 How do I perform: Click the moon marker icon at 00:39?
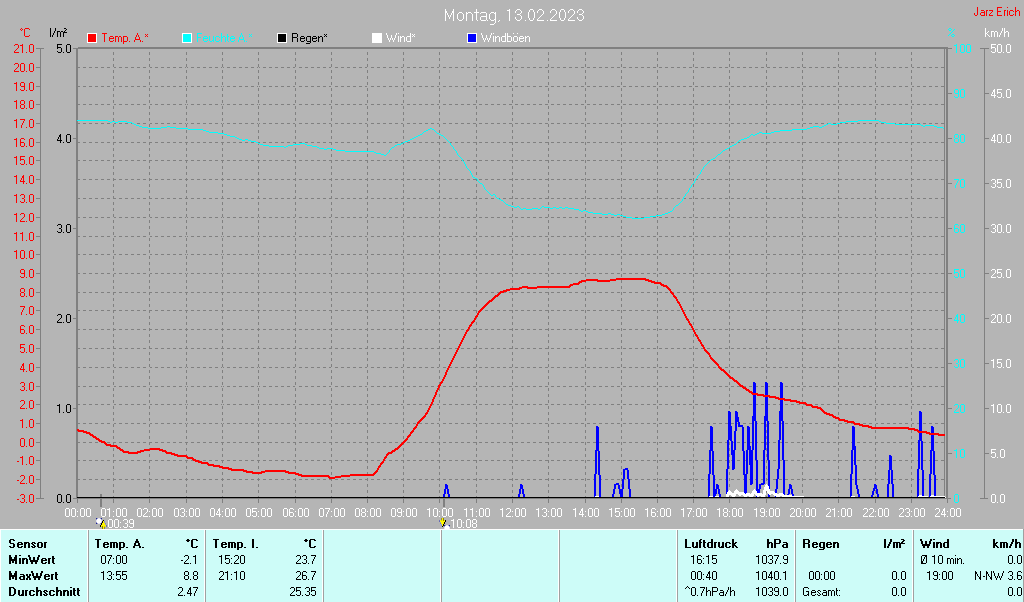[x=101, y=523]
